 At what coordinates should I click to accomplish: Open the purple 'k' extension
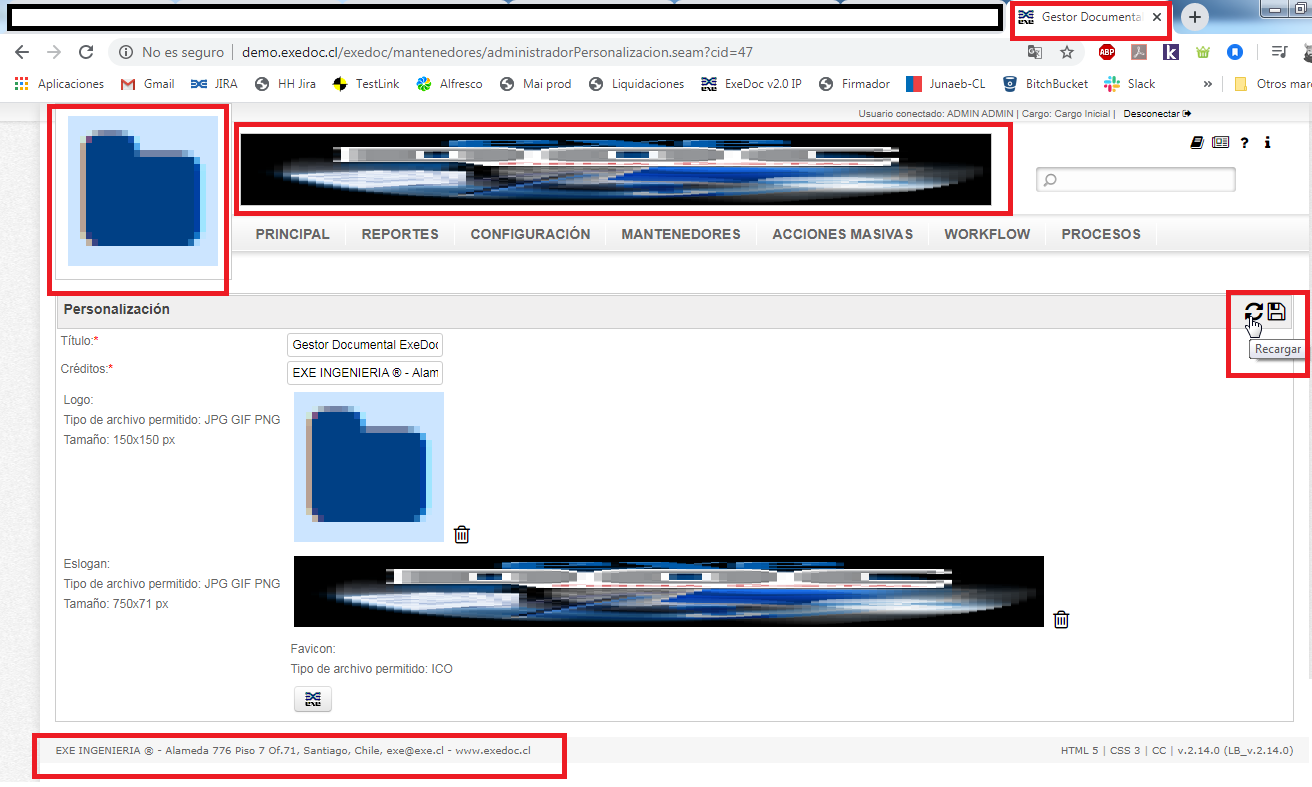[1171, 52]
